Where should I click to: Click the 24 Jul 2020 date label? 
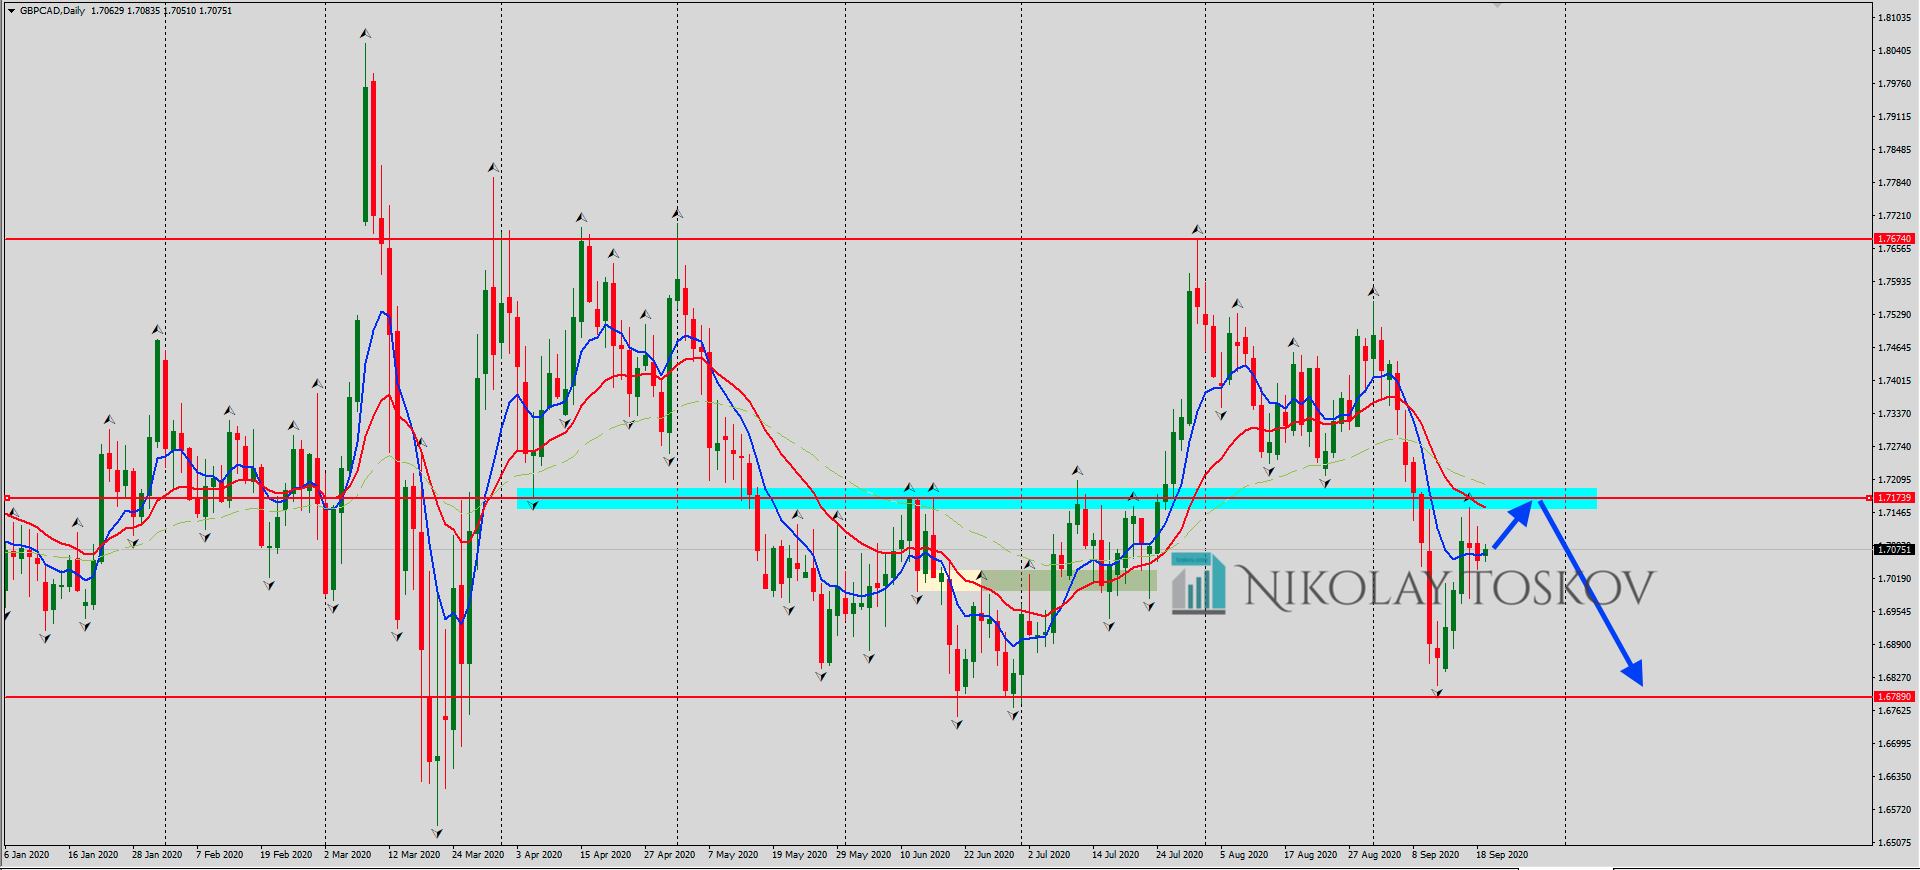(1180, 855)
